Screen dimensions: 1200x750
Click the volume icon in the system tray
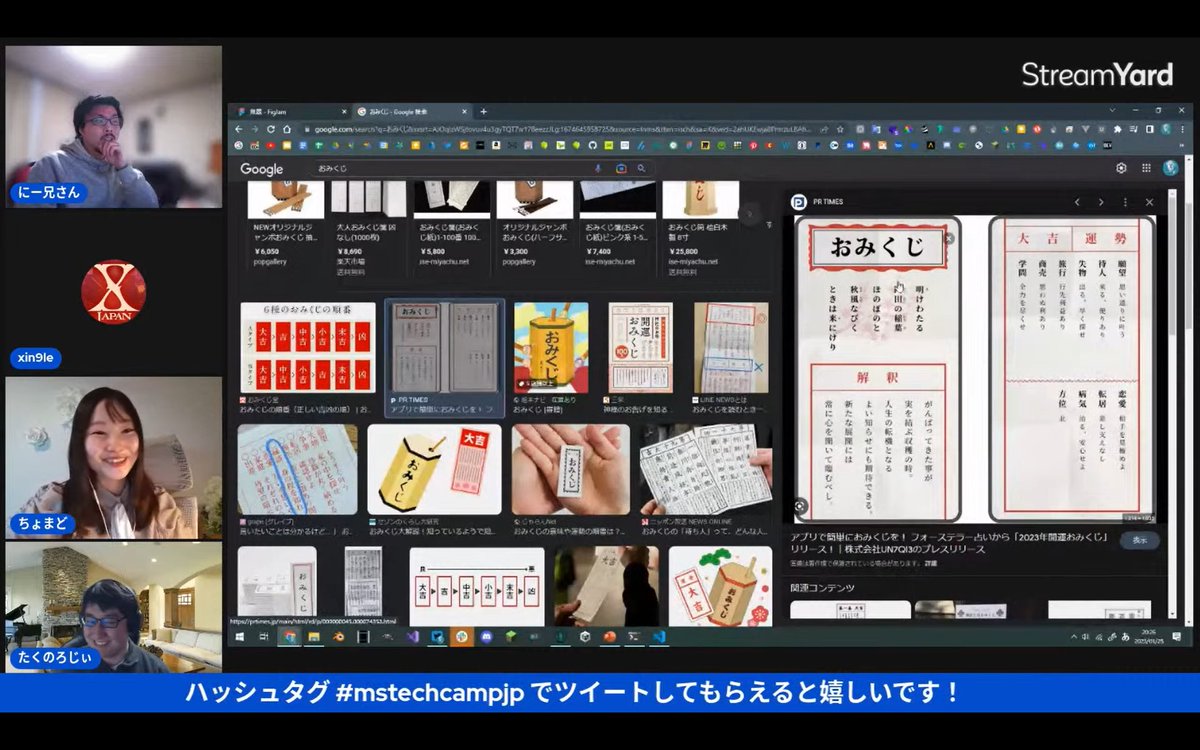pos(1086,636)
